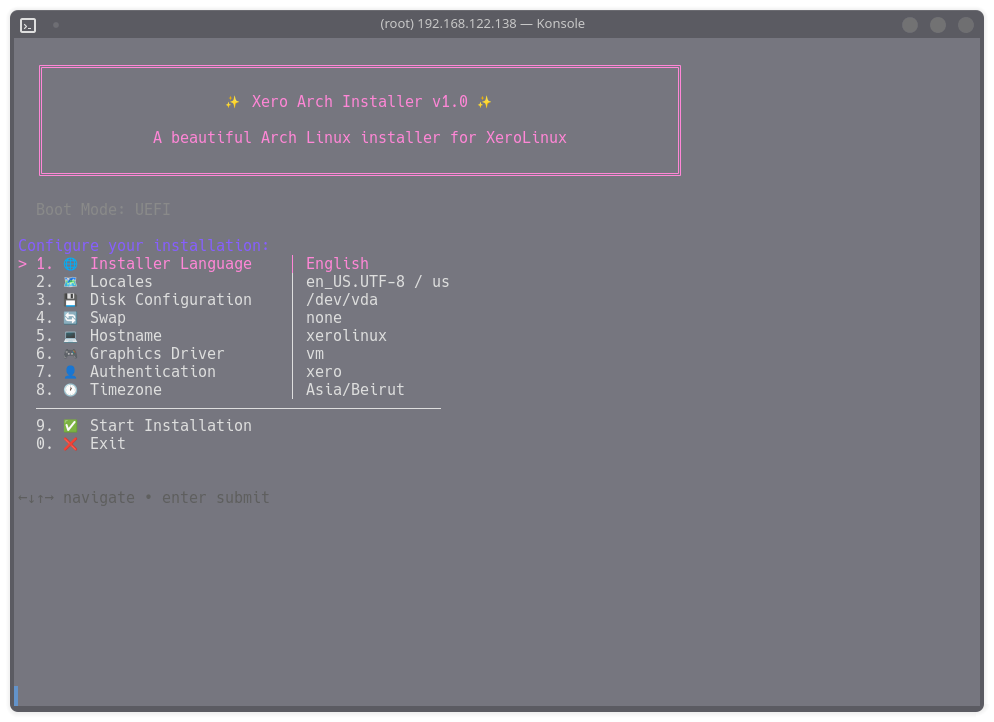Click the refresh arrows icon beside Swap
The width and height of the screenshot is (994, 722).
point(70,318)
